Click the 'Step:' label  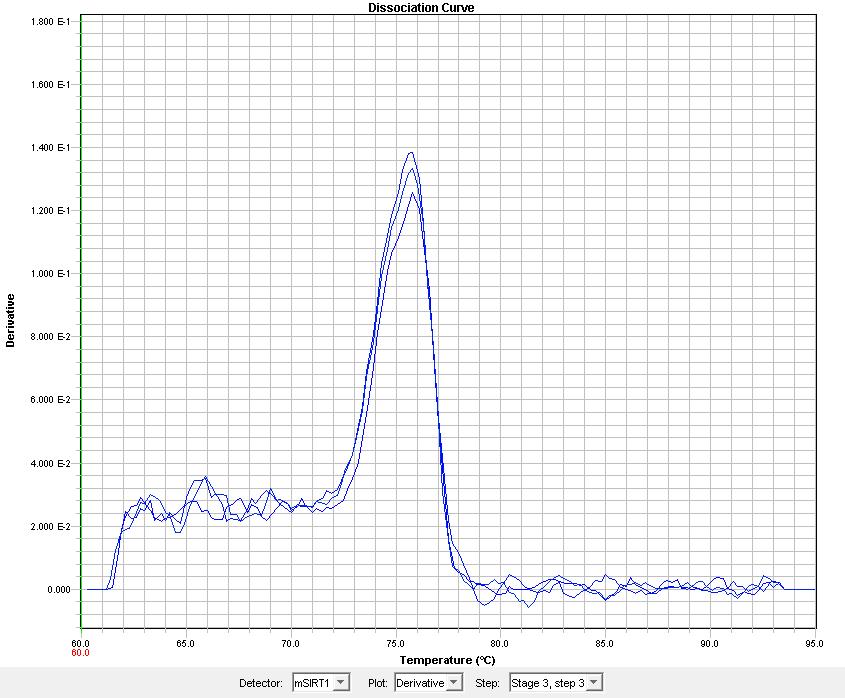click(x=487, y=683)
